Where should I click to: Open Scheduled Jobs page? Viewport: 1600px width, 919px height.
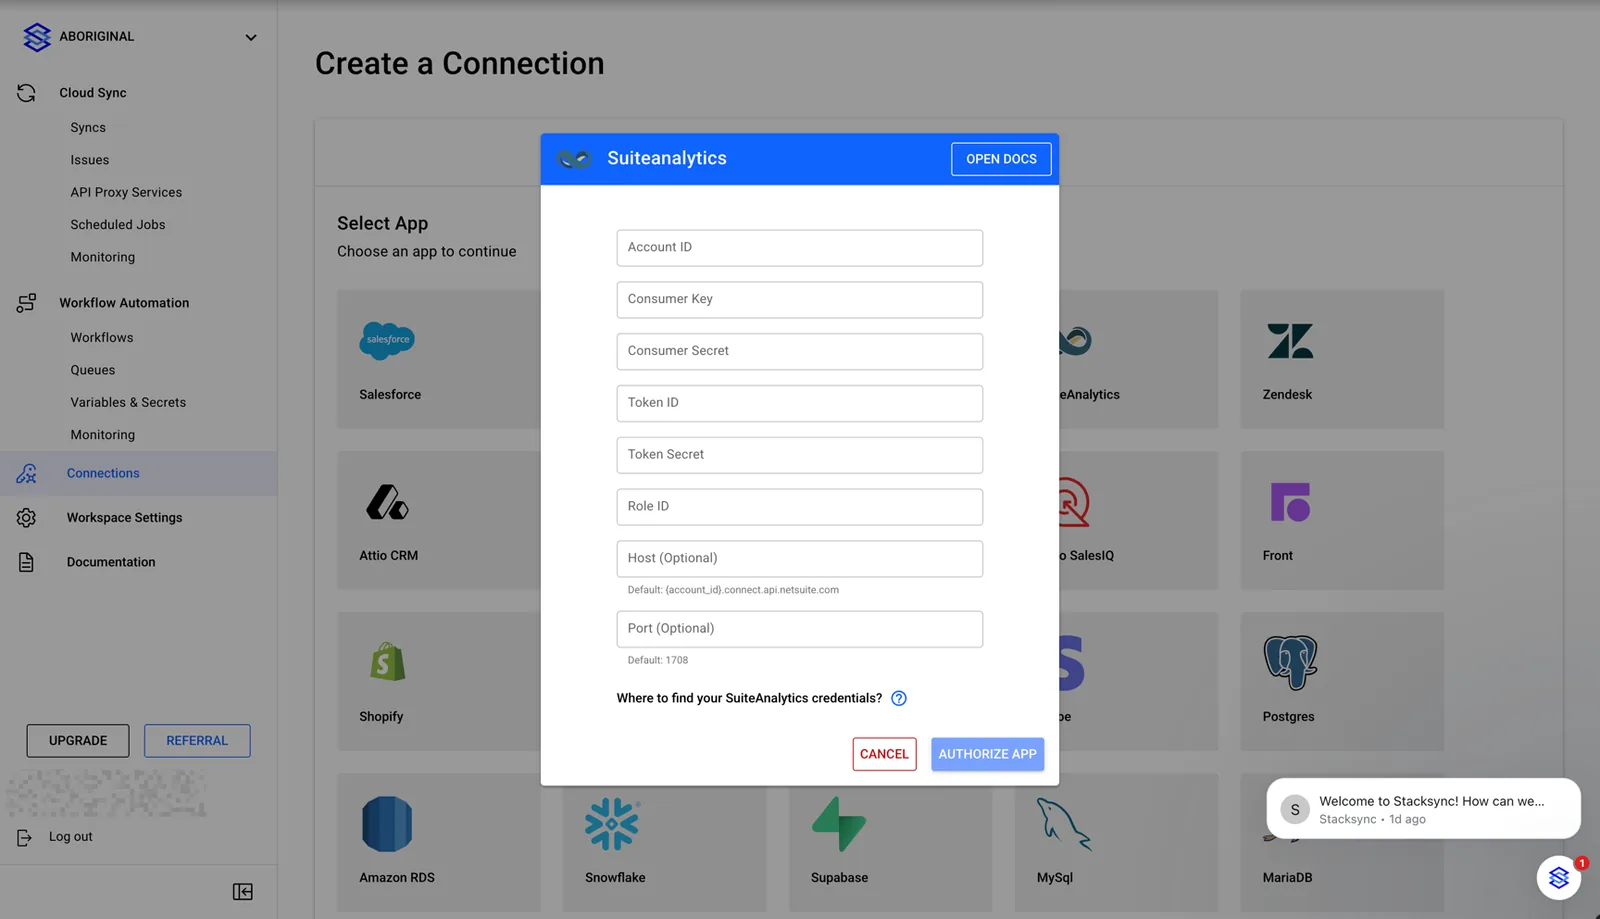click(118, 225)
